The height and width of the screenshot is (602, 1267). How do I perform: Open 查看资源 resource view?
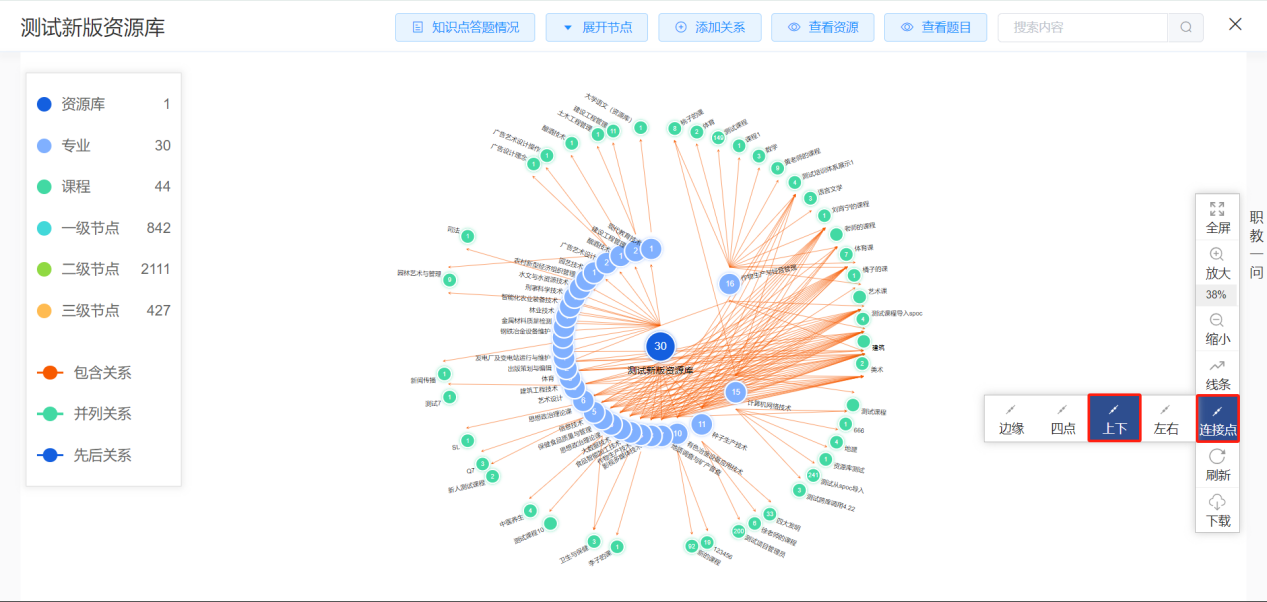pyautogui.click(x=822, y=27)
